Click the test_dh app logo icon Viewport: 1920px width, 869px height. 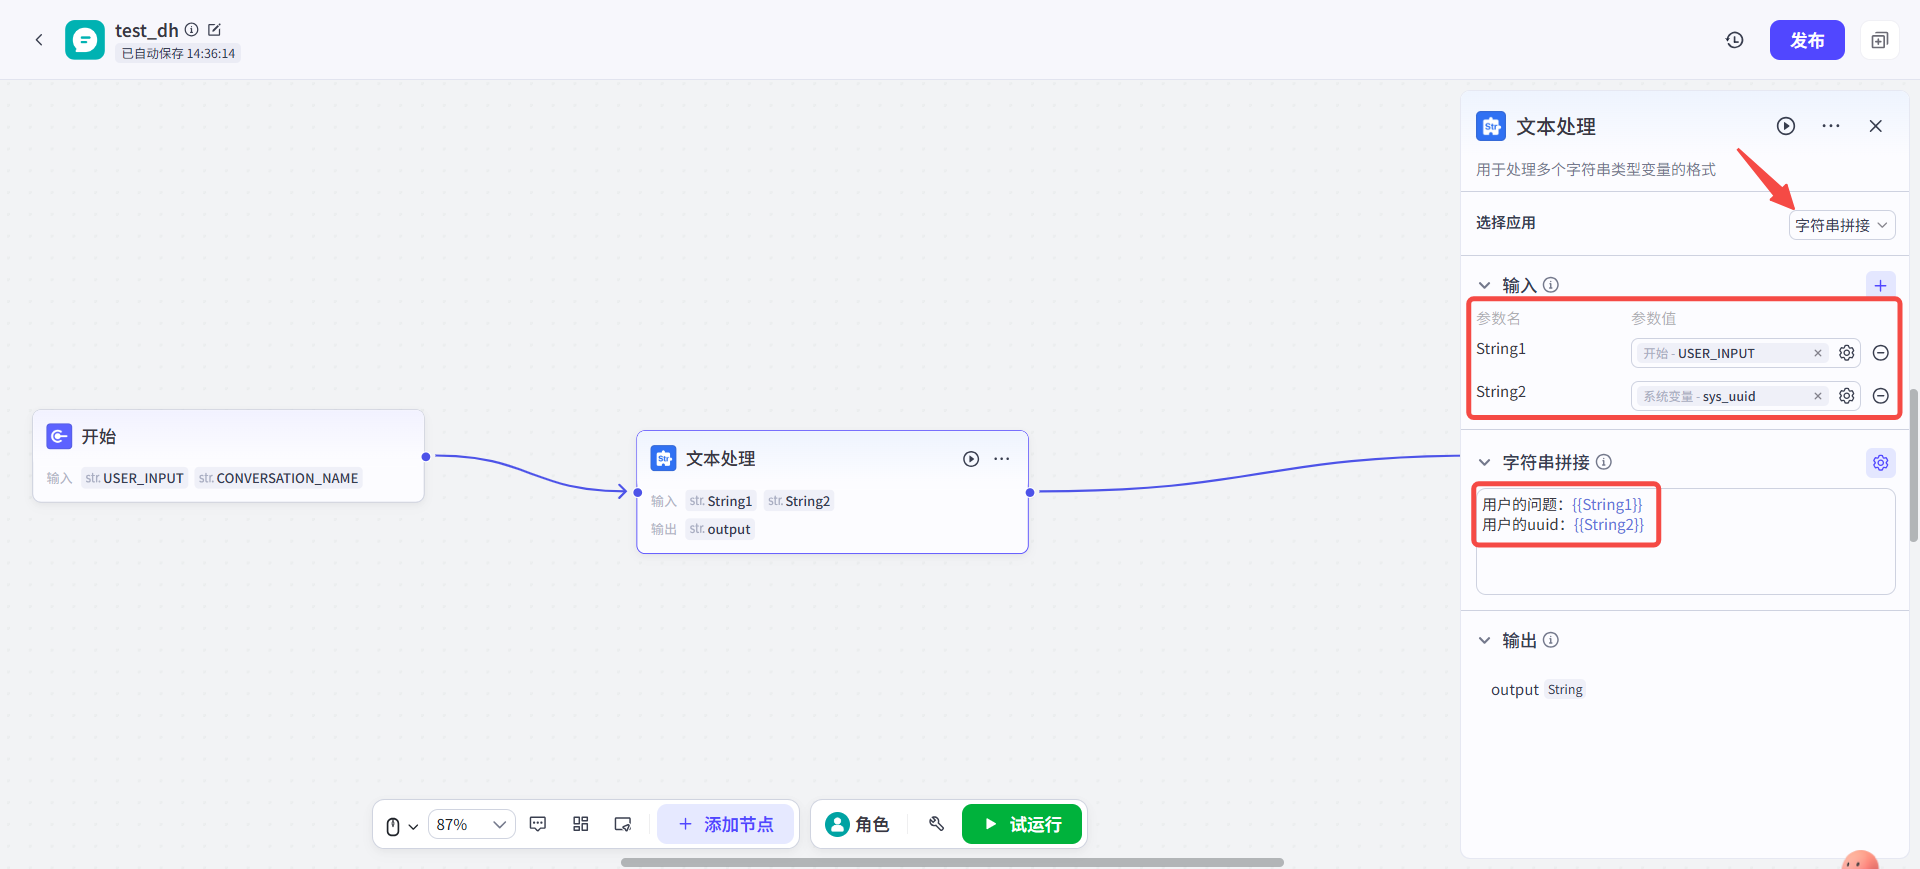(x=85, y=40)
